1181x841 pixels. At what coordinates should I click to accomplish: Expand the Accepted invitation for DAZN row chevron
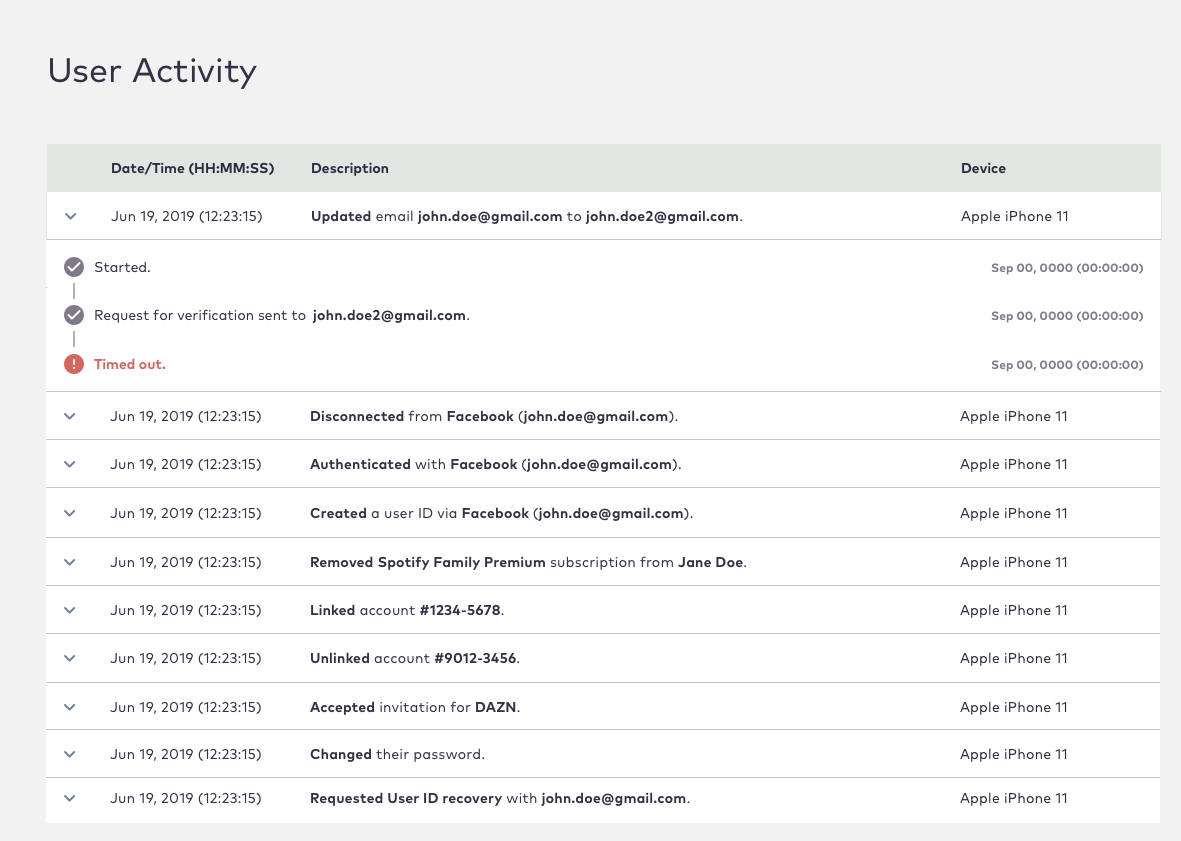click(x=70, y=707)
